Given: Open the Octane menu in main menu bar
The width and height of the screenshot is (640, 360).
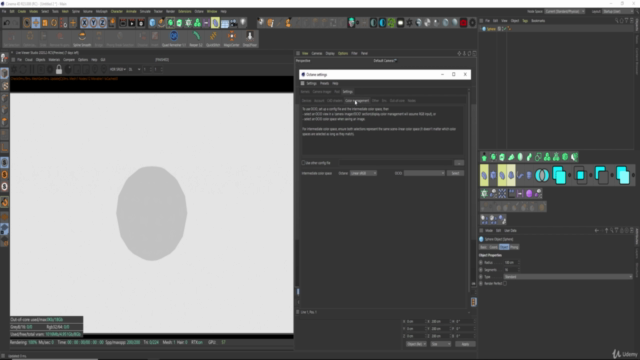Looking at the screenshot, I should coord(199,11).
